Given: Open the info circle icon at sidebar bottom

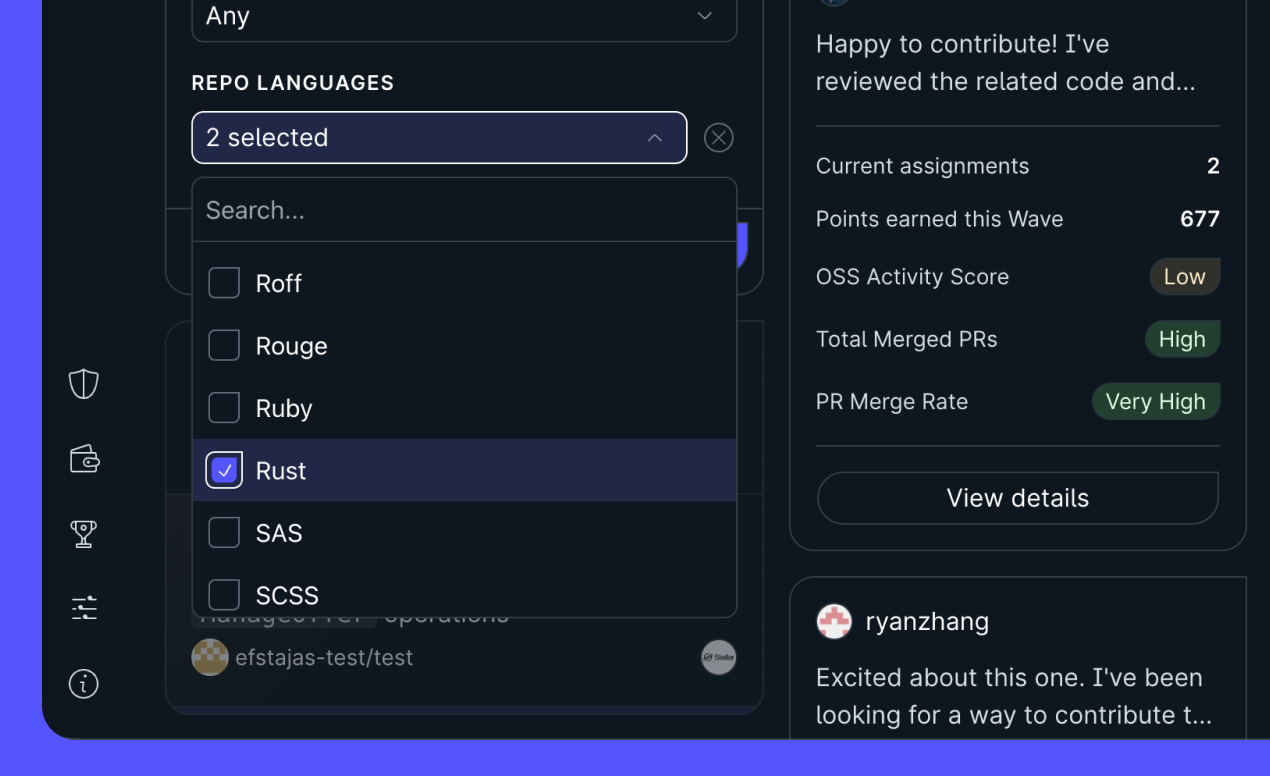Looking at the screenshot, I should (83, 684).
